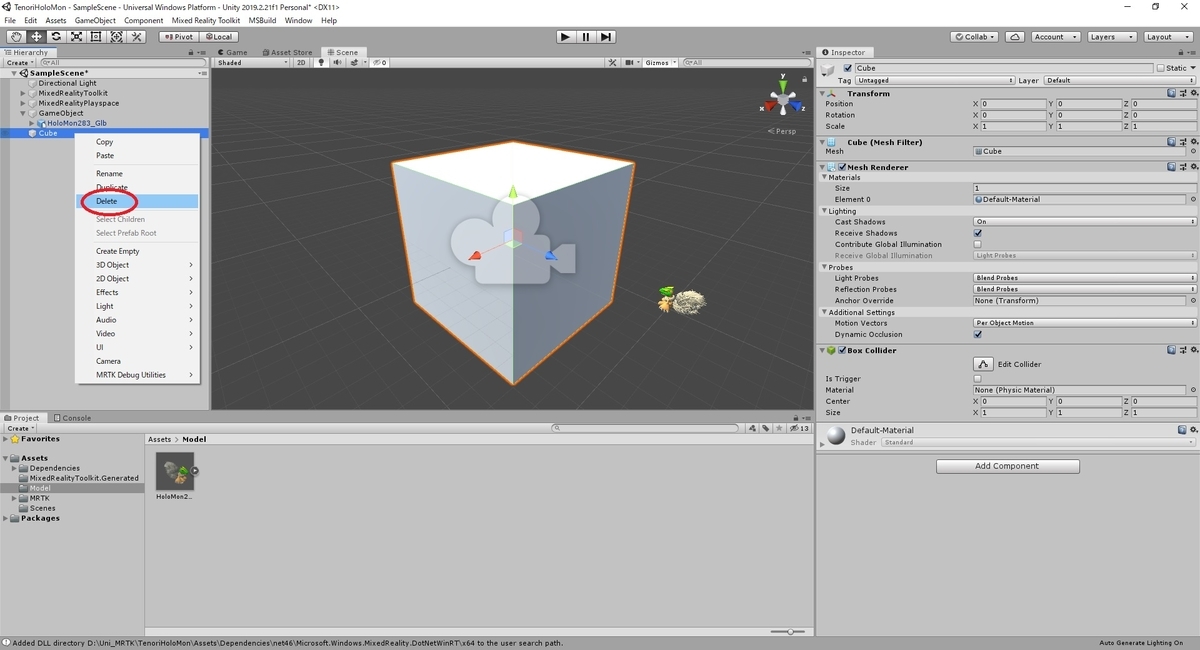This screenshot has height=650, width=1200.
Task: Select the HoloMon model asset thumbnail
Action: [175, 471]
